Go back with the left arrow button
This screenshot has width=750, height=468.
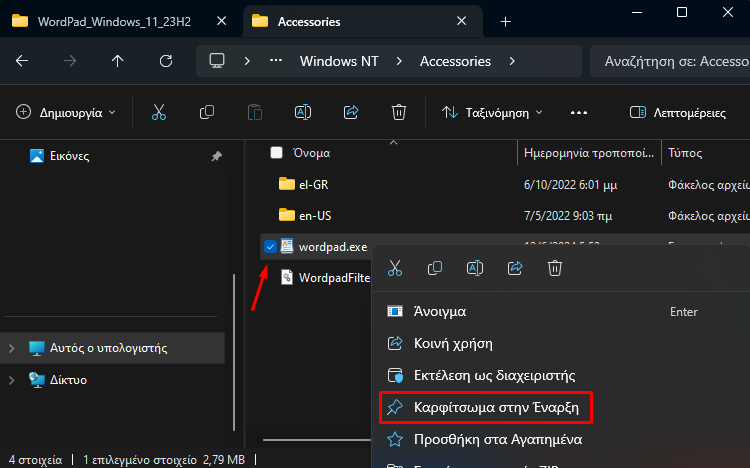point(22,61)
